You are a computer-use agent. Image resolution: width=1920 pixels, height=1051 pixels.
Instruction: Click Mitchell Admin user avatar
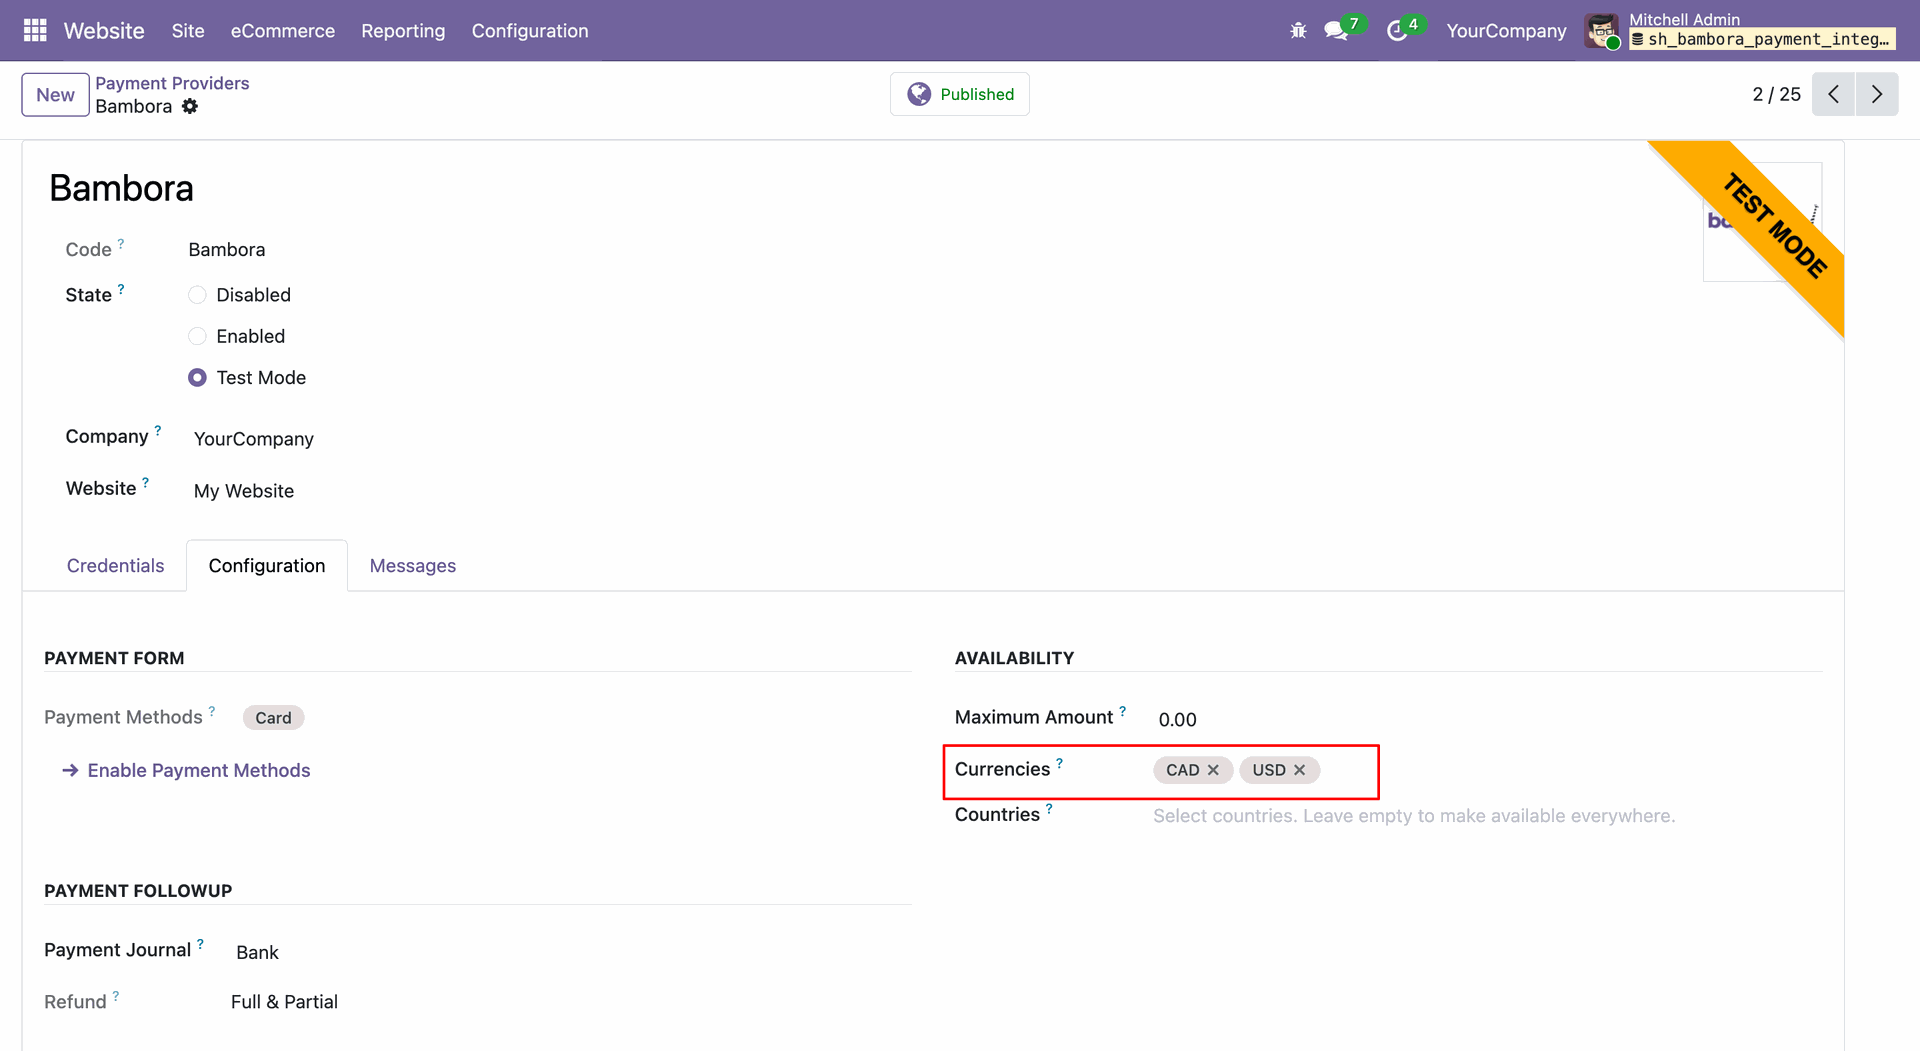(1602, 31)
